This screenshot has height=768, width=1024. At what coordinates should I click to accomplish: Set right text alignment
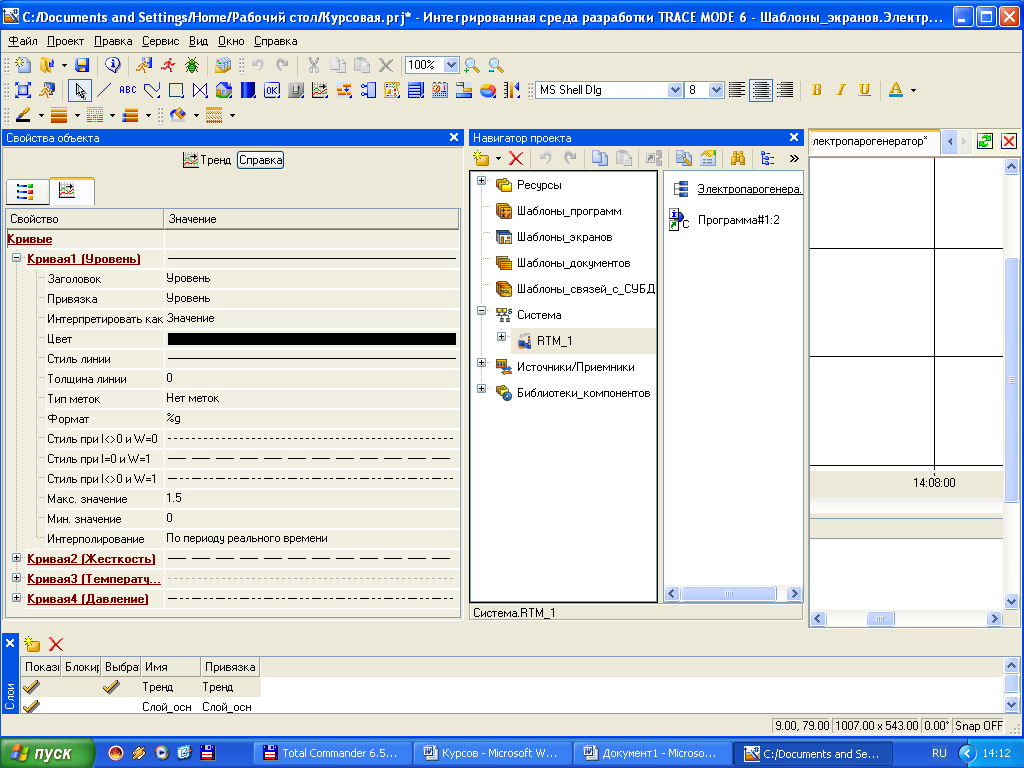(785, 90)
